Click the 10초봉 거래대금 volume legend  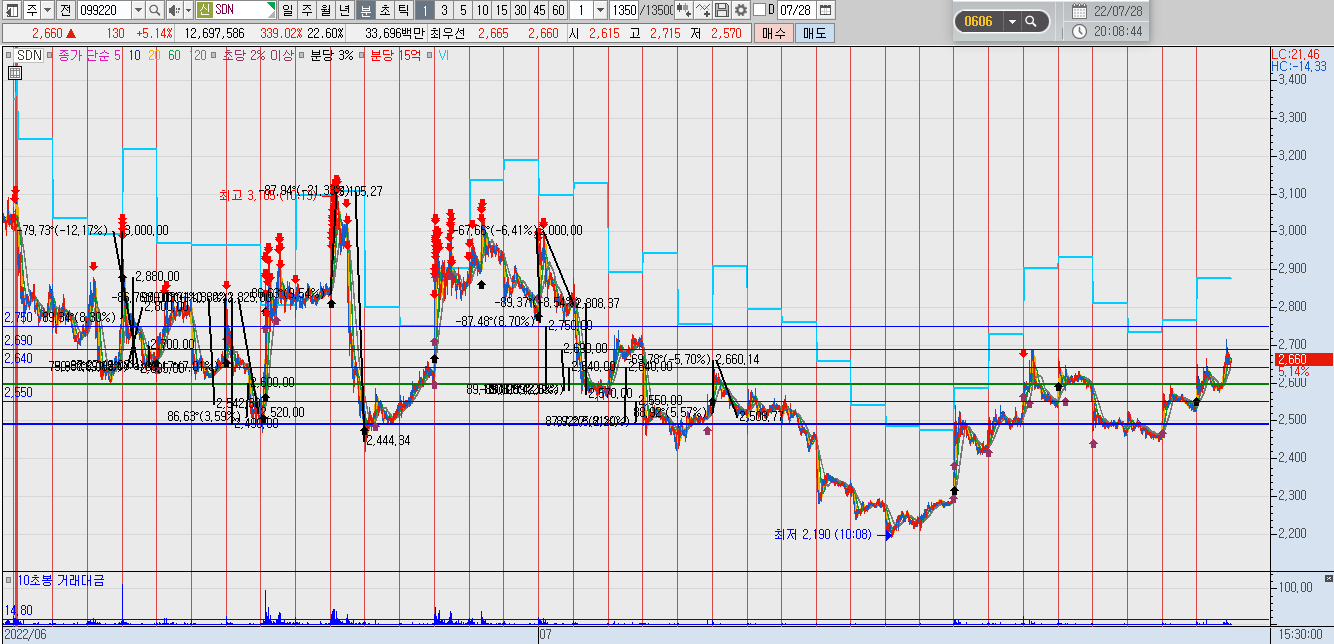(x=61, y=580)
